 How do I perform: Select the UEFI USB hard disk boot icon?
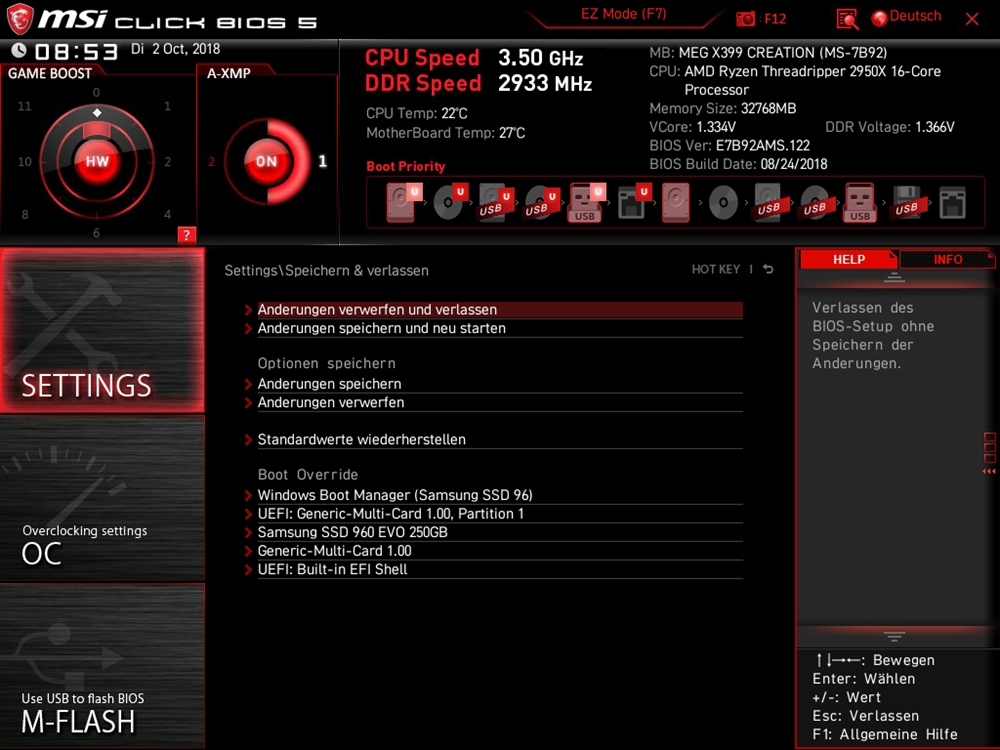[496, 202]
